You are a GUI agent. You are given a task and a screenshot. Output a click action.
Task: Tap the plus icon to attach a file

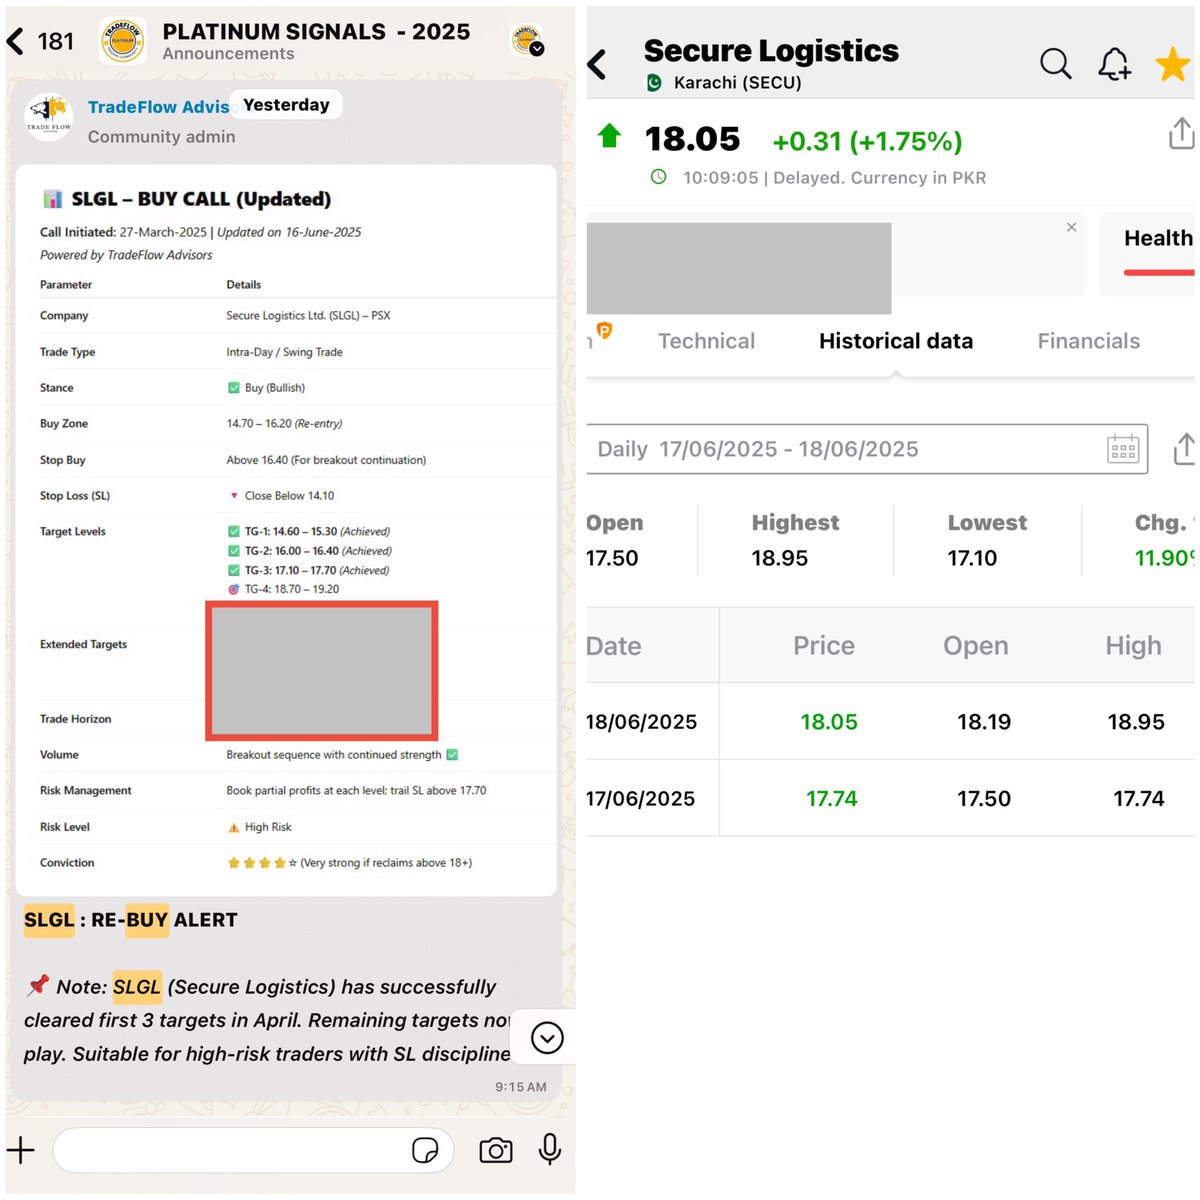coord(20,1150)
